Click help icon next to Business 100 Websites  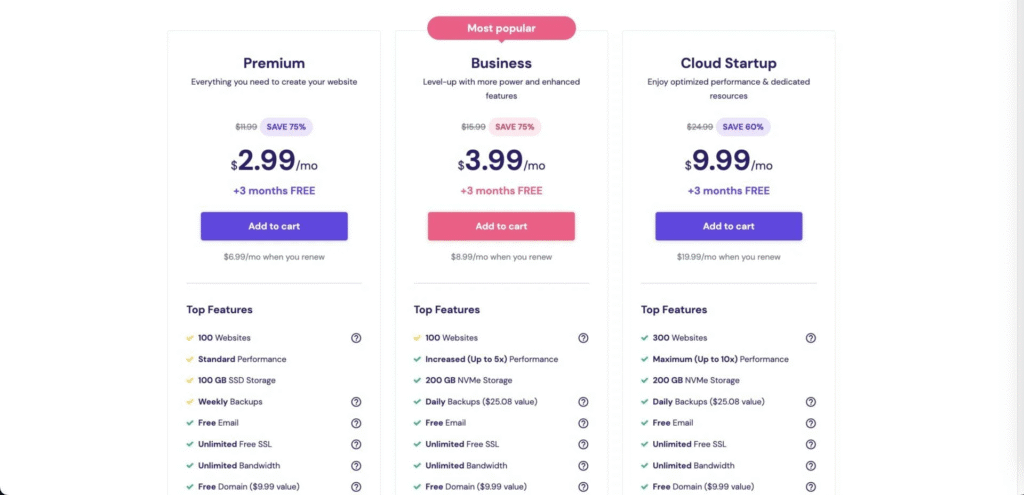(583, 338)
